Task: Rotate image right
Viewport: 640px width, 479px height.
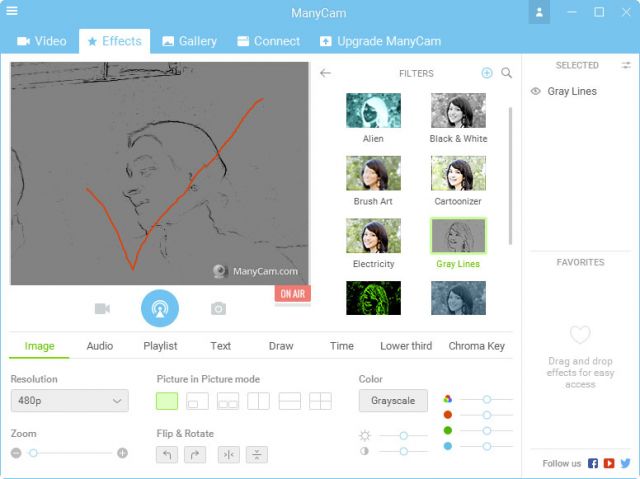Action: pos(195,455)
